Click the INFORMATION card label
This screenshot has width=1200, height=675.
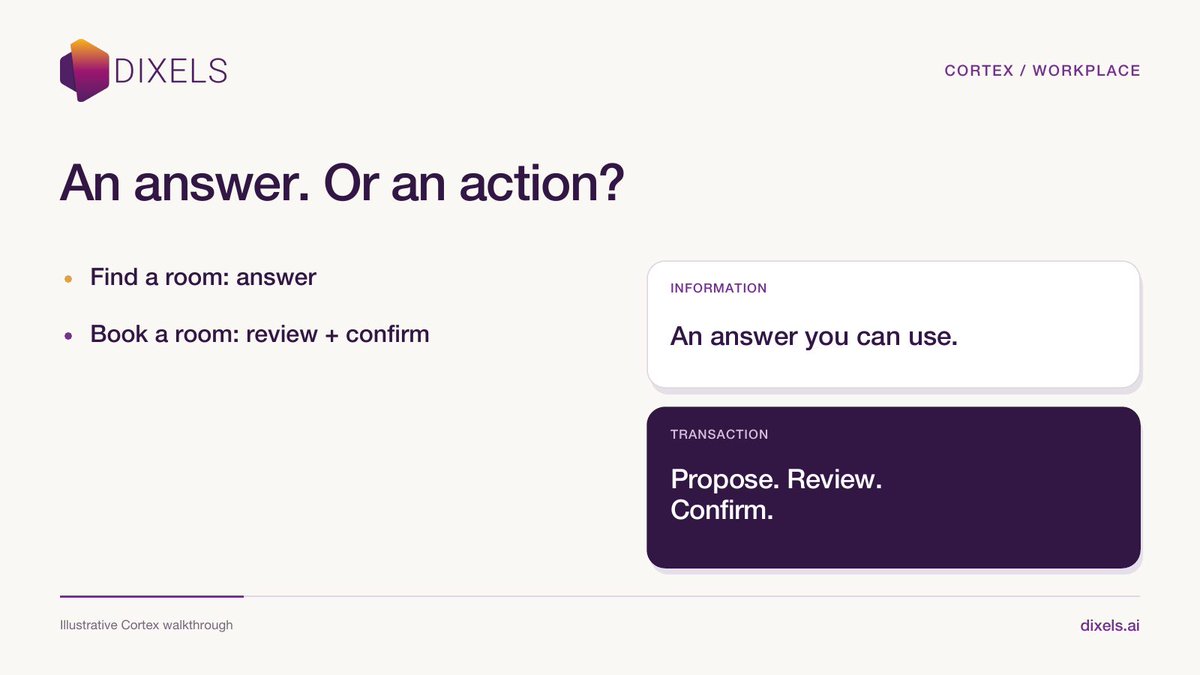(x=719, y=288)
